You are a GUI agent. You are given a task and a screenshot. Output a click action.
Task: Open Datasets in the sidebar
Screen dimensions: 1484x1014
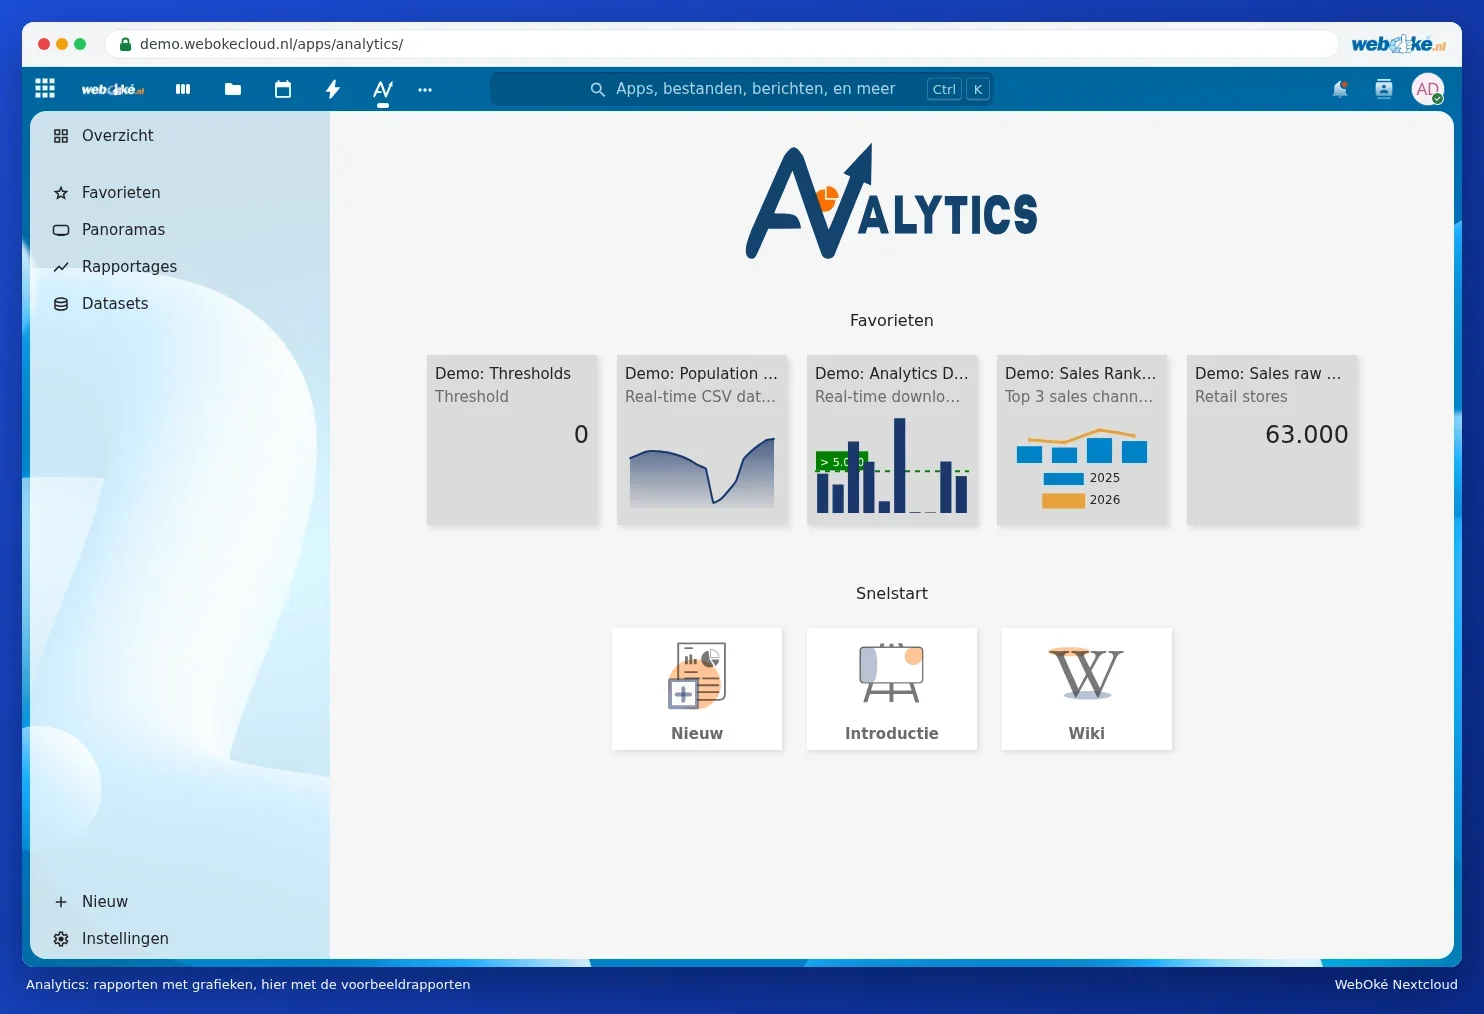point(180,303)
